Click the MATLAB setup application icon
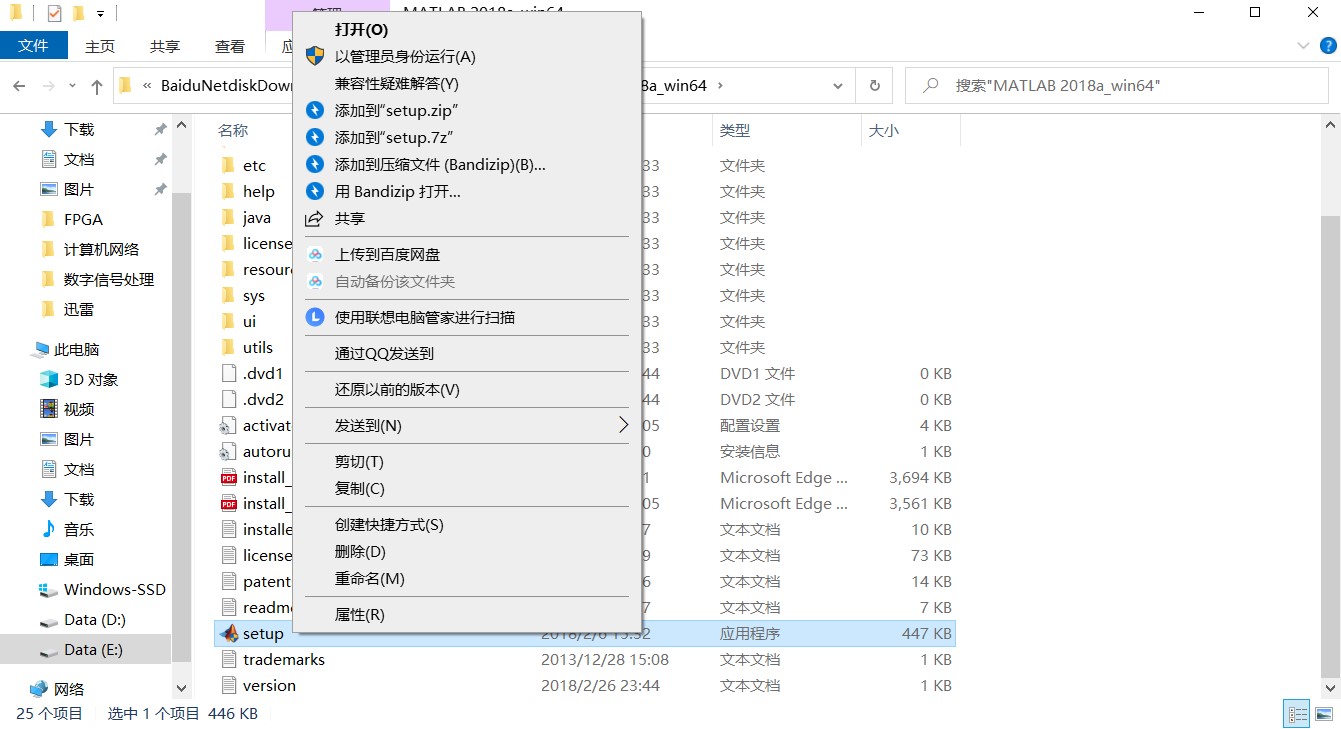This screenshot has width=1341, height=729. coord(229,633)
